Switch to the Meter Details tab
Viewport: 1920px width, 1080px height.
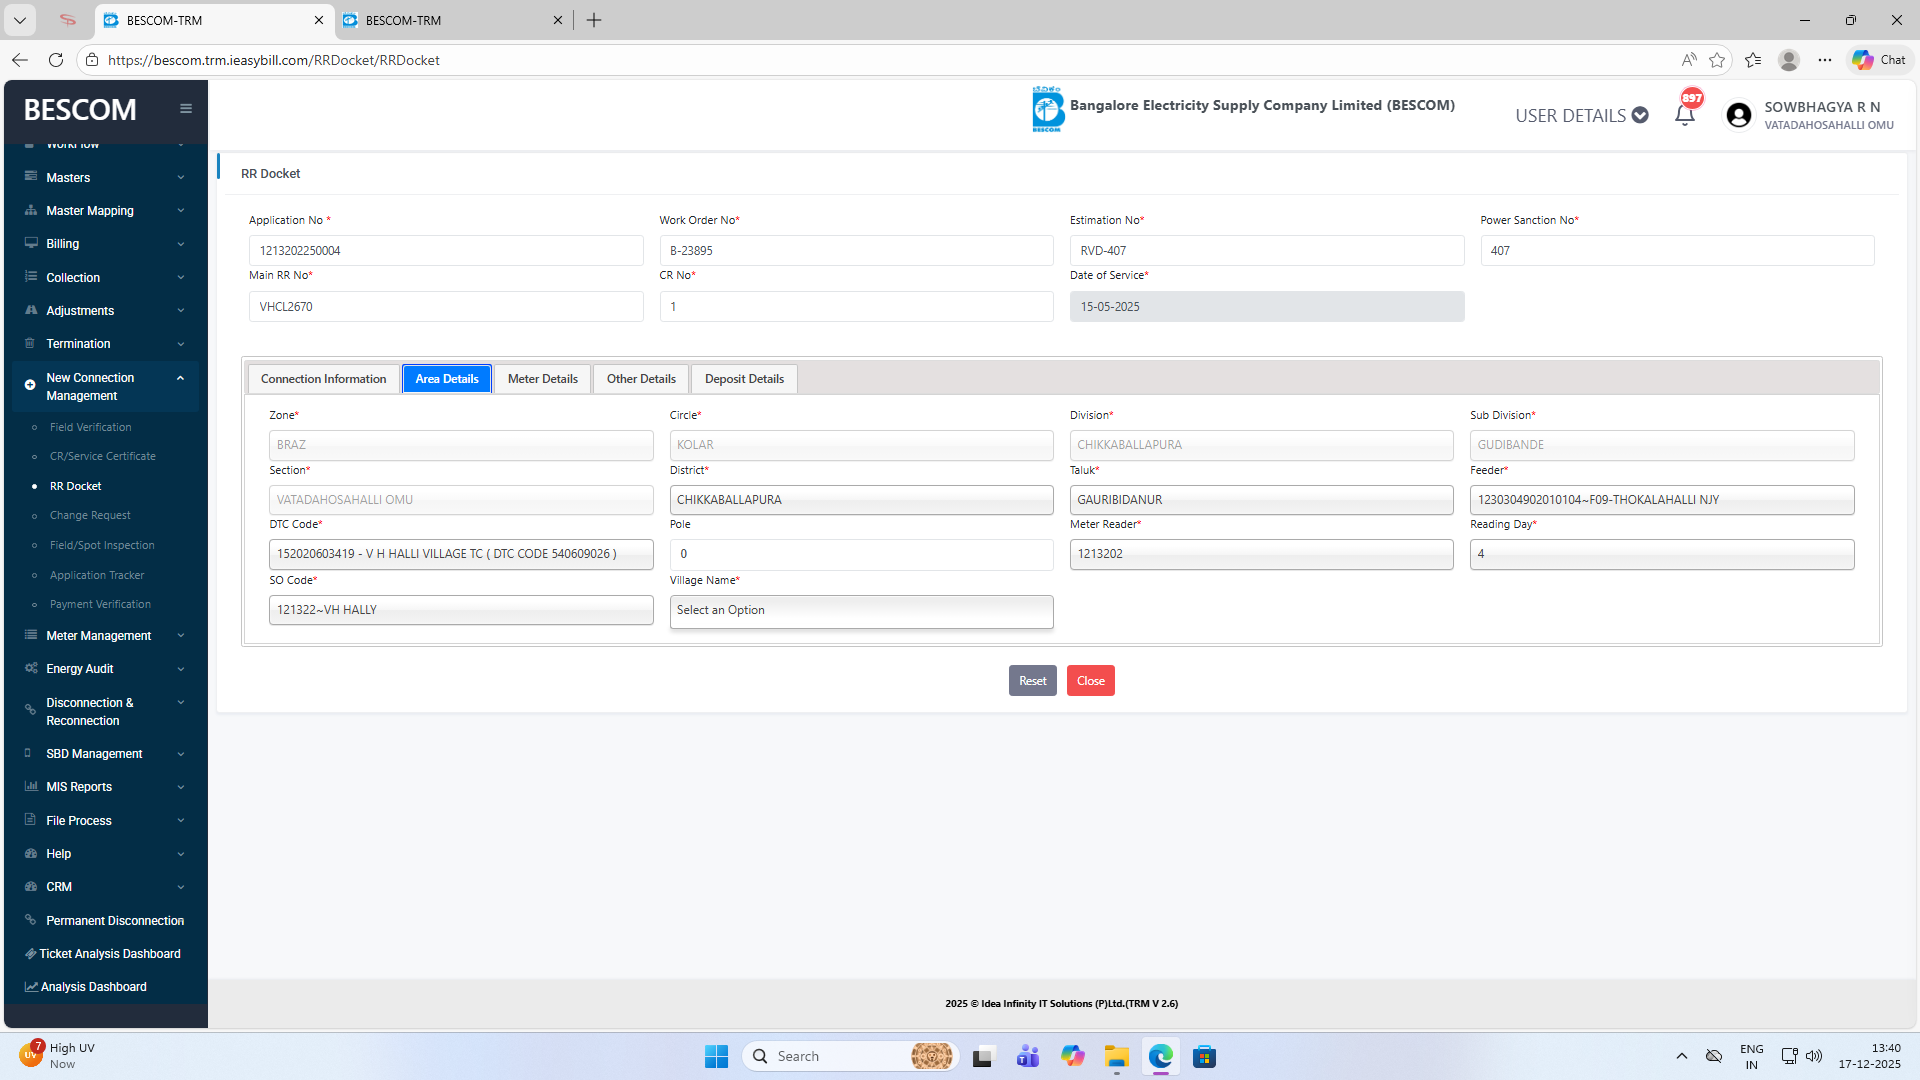point(542,379)
